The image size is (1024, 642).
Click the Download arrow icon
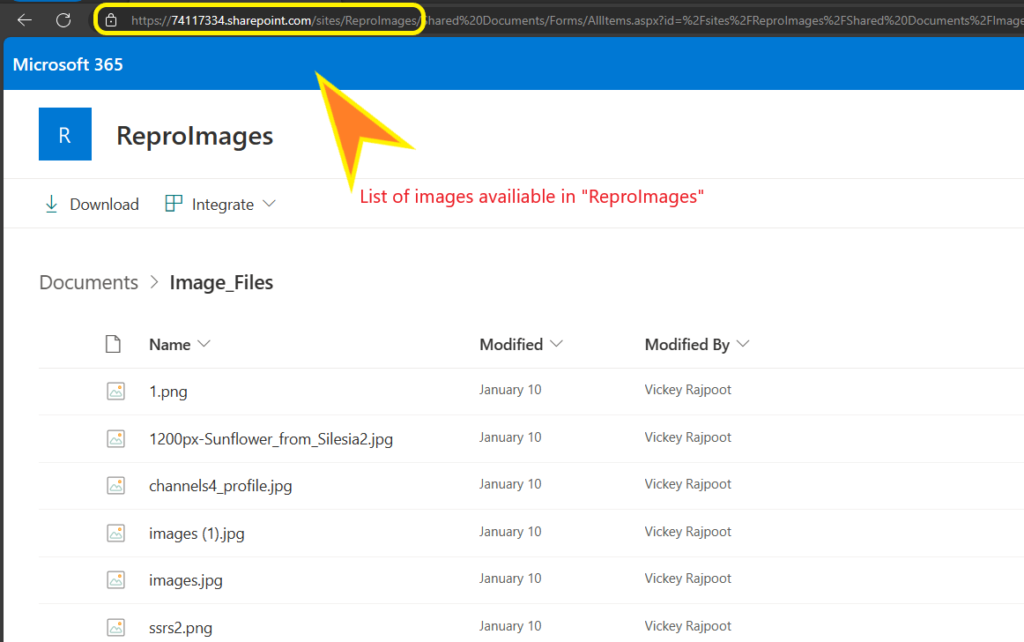(51, 204)
